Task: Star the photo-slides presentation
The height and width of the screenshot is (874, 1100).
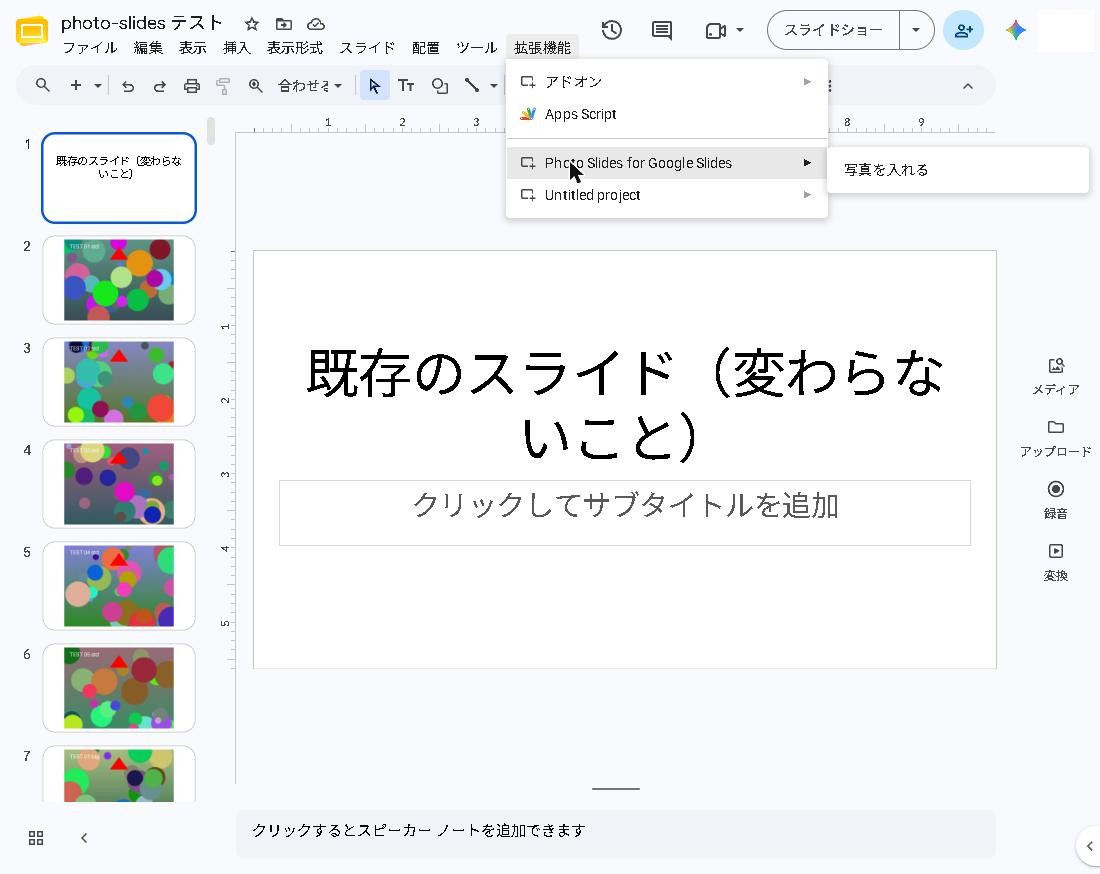Action: [252, 25]
